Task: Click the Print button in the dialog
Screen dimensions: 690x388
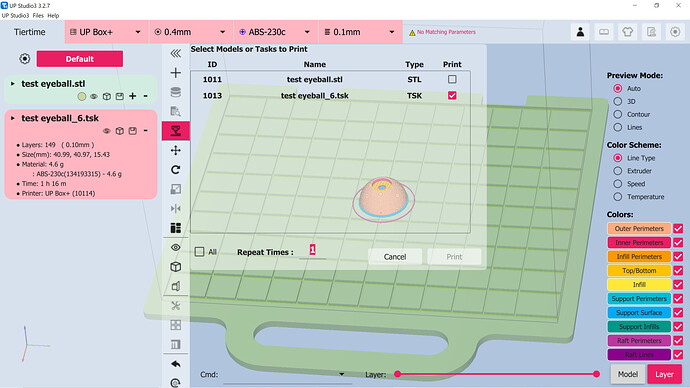Action: (x=454, y=256)
